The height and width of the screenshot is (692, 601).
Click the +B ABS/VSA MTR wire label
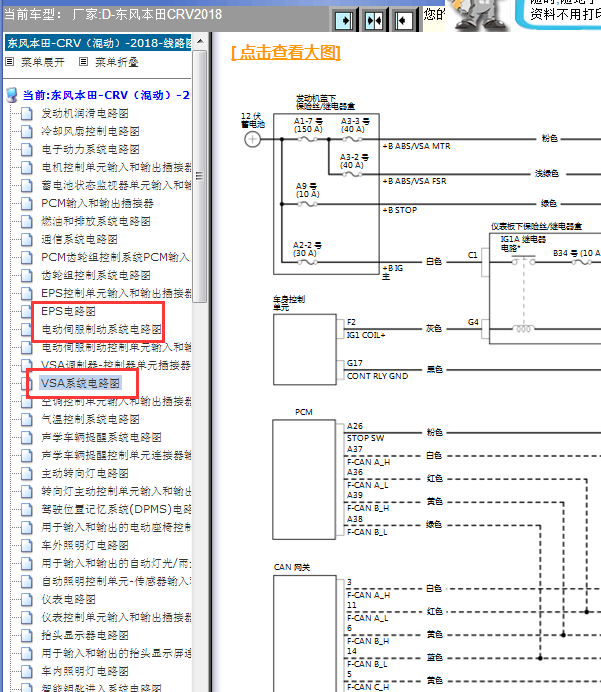[416, 146]
